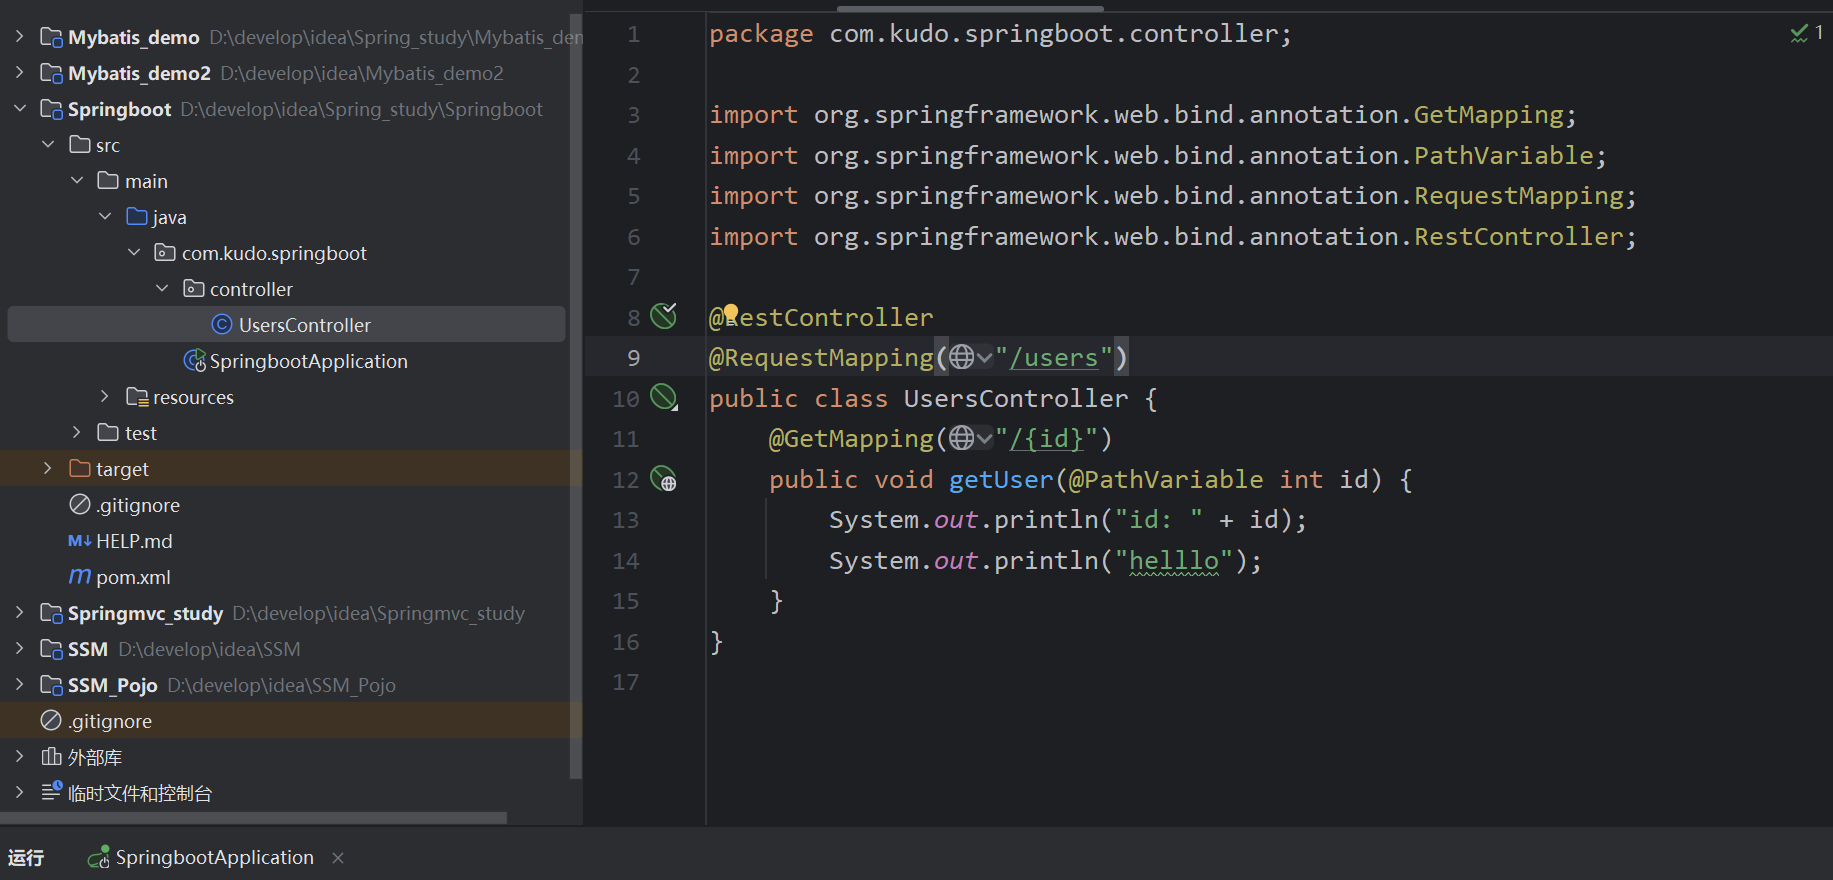The image size is (1833, 880).
Task: Expand the test folder chevron
Action: coord(77,433)
